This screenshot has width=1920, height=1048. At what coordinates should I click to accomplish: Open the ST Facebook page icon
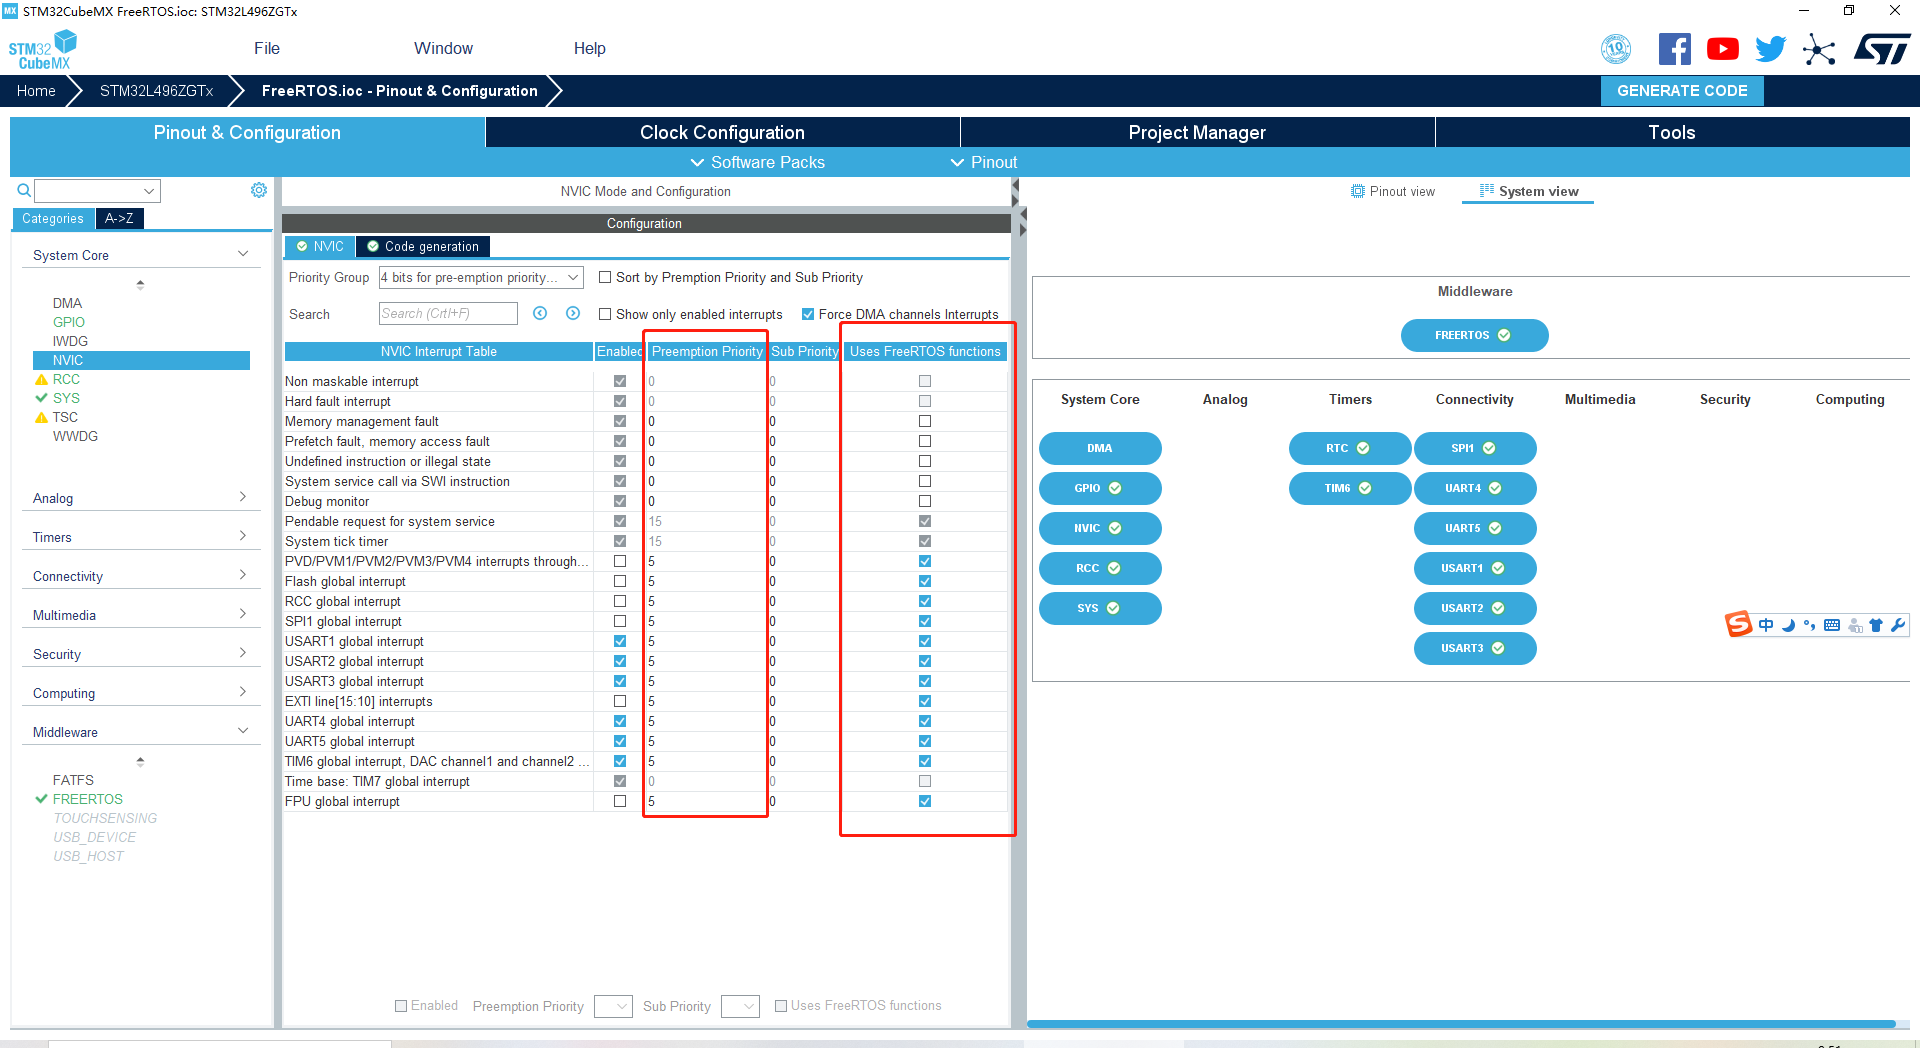pyautogui.click(x=1675, y=49)
